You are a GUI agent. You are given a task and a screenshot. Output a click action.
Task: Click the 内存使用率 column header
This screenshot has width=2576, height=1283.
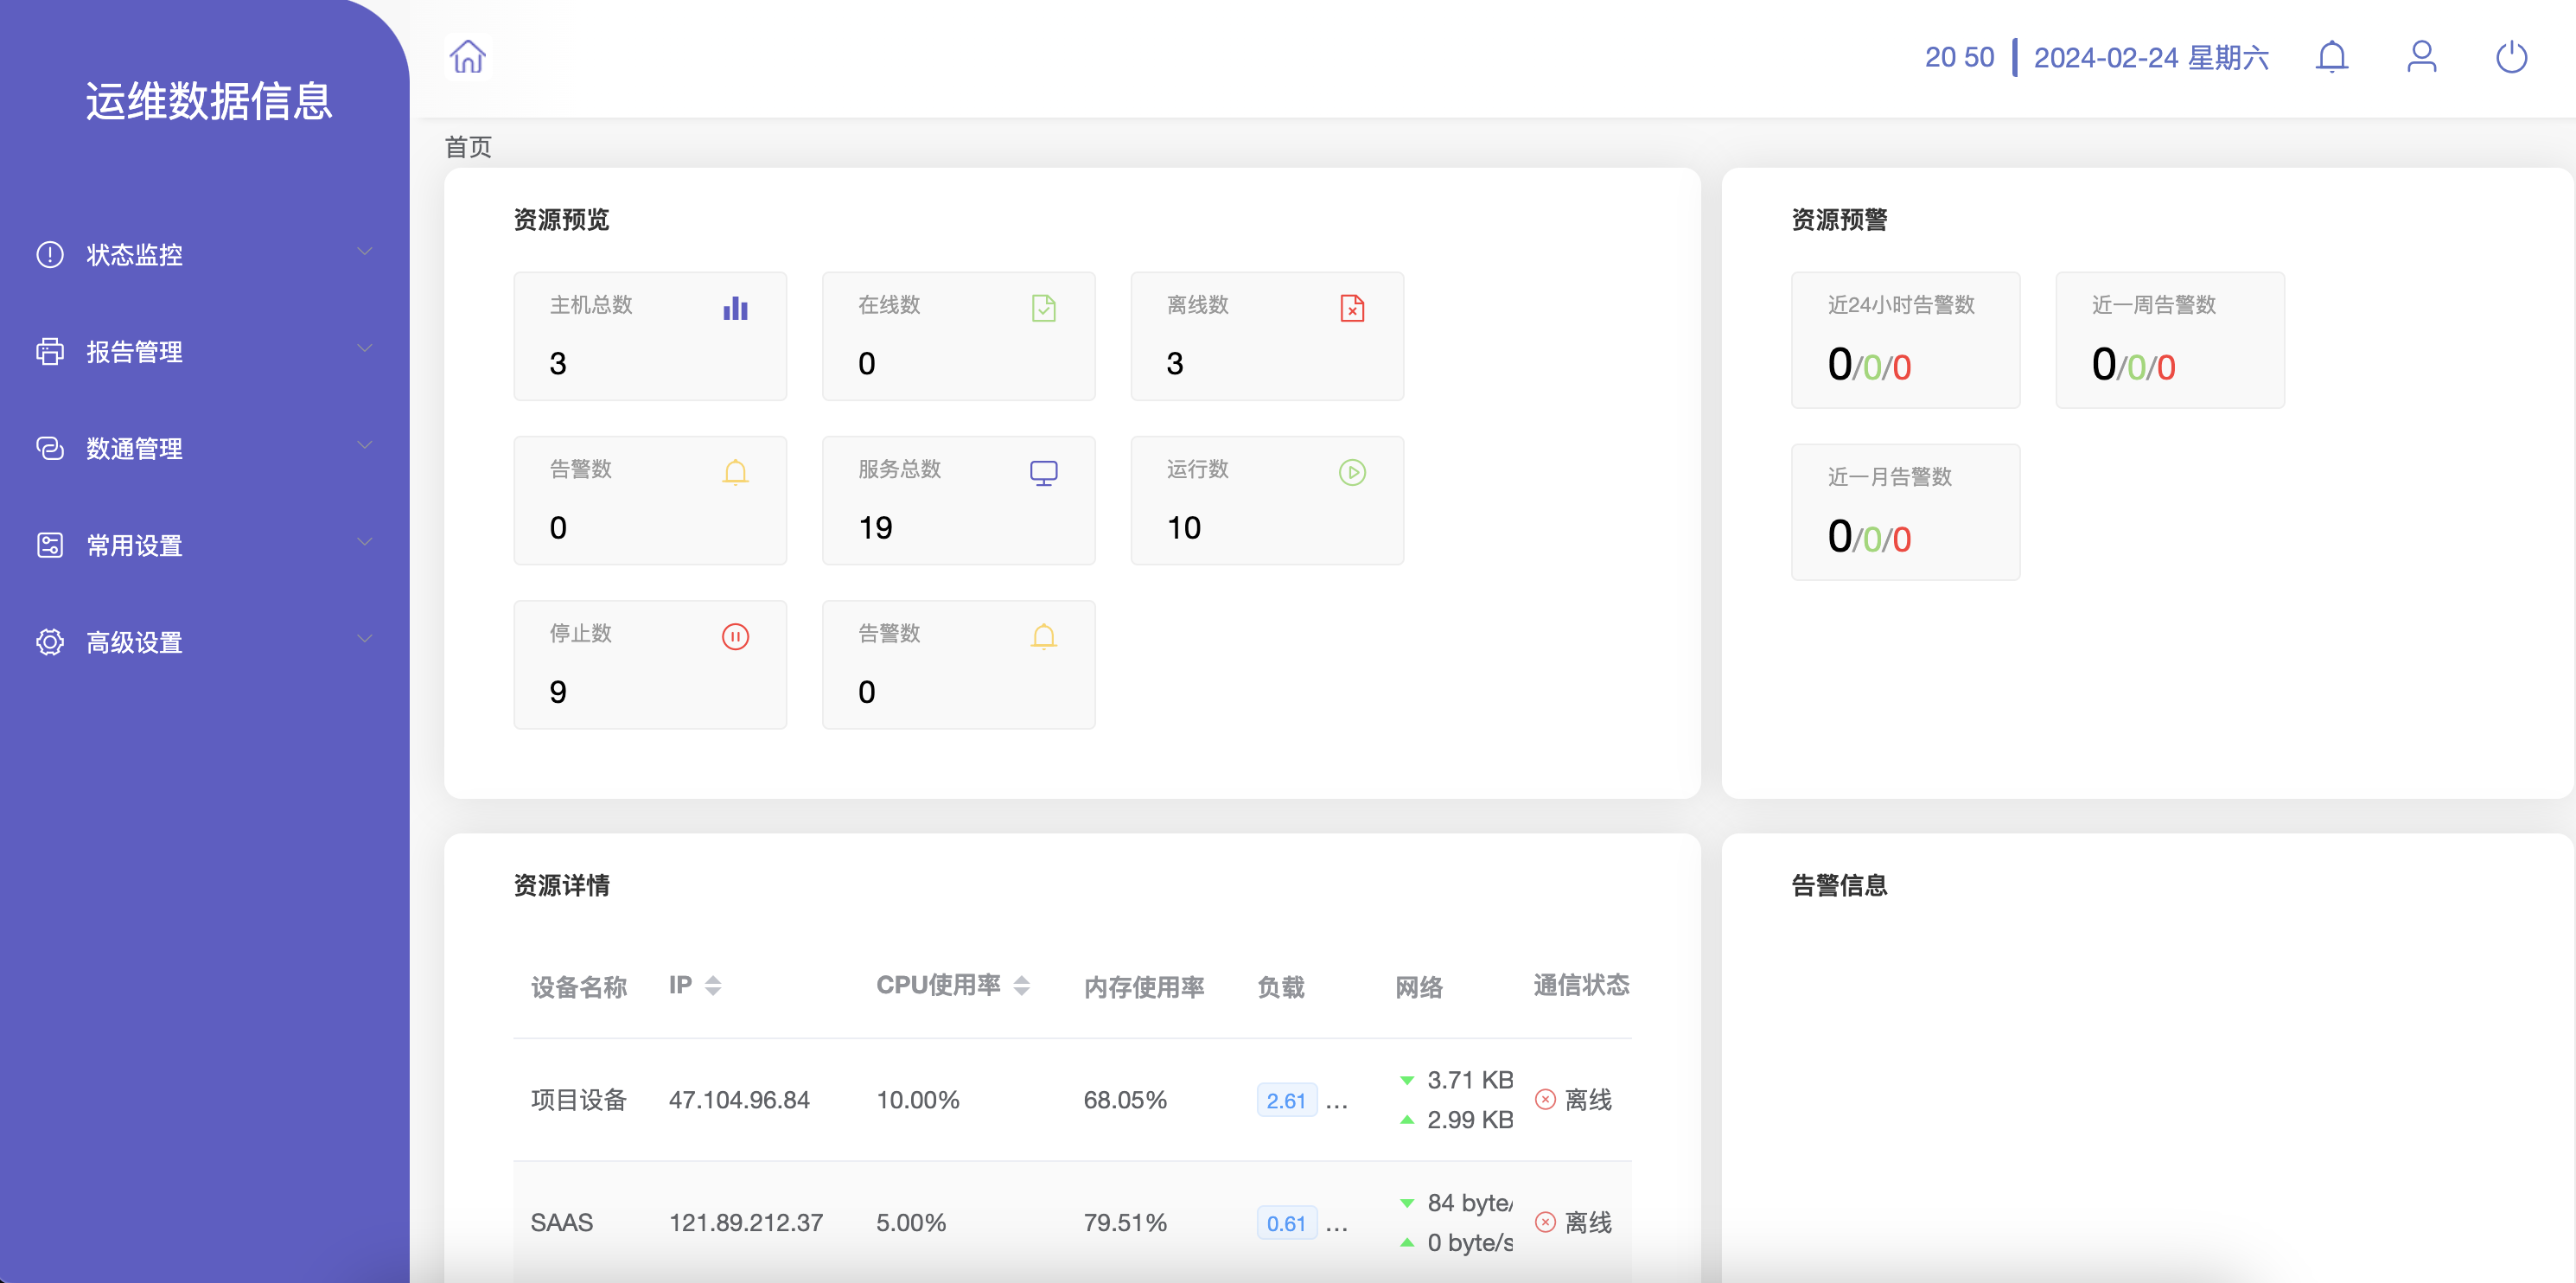(1144, 987)
